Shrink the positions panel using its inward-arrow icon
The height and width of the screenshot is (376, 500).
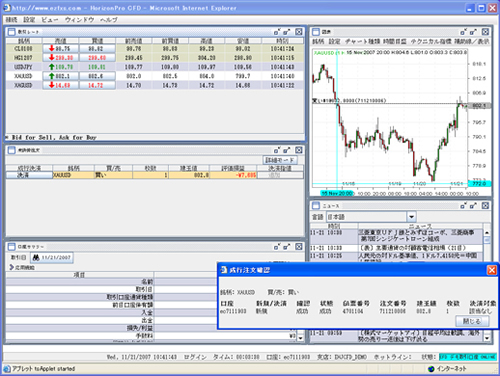click(x=277, y=150)
